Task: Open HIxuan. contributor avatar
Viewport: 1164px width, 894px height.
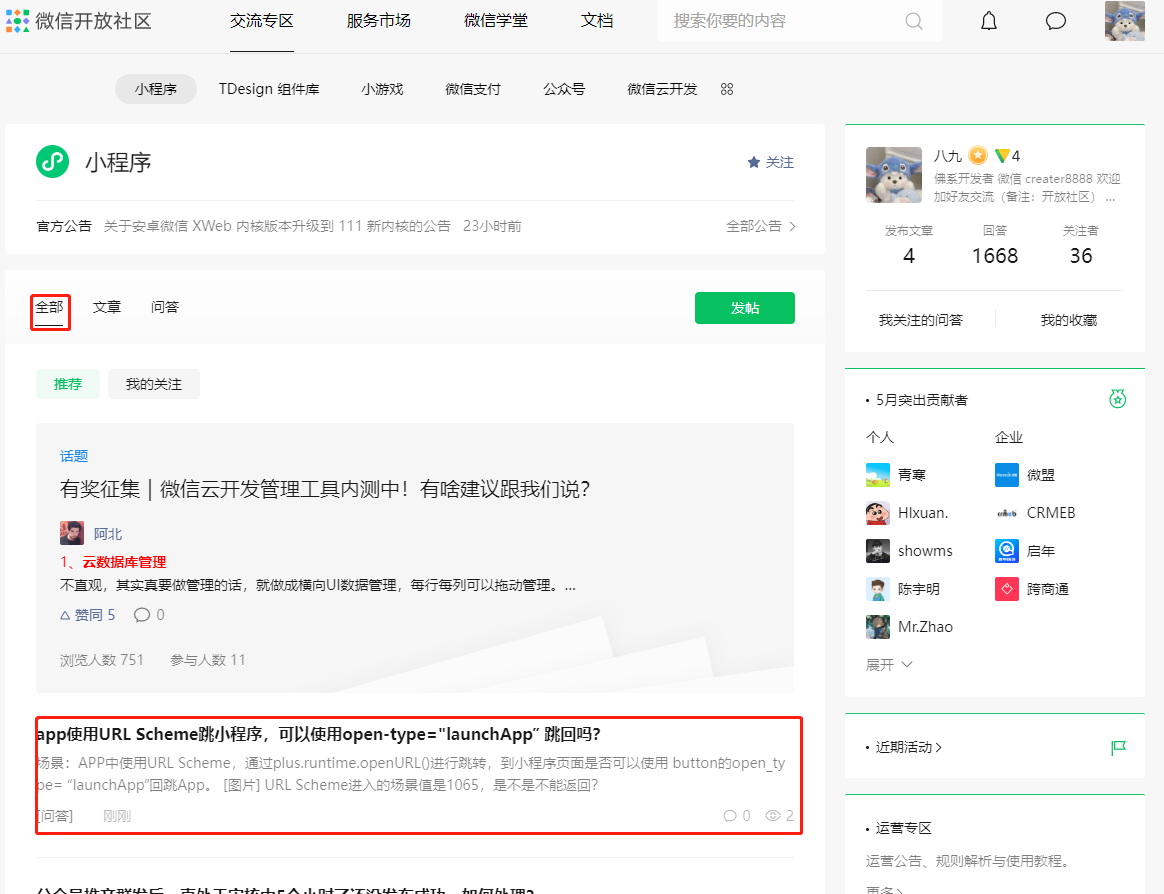Action: [878, 512]
